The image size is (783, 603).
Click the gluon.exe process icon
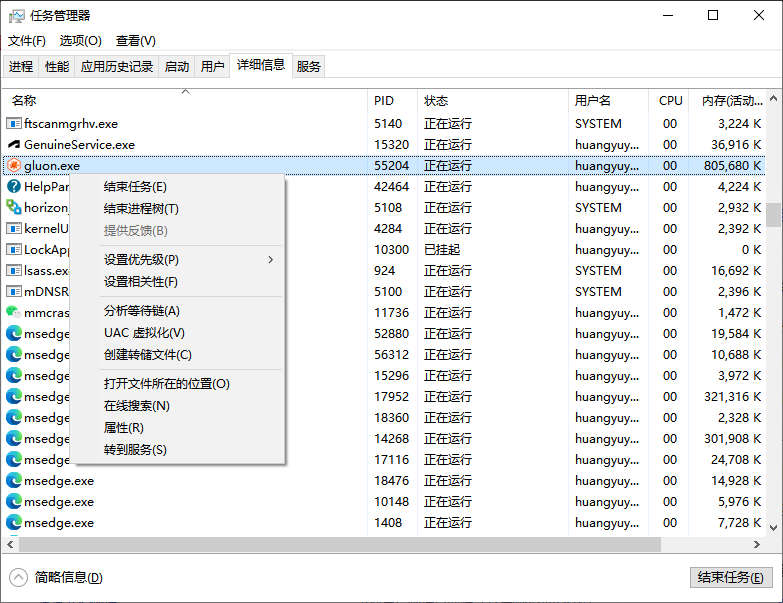pyautogui.click(x=14, y=166)
